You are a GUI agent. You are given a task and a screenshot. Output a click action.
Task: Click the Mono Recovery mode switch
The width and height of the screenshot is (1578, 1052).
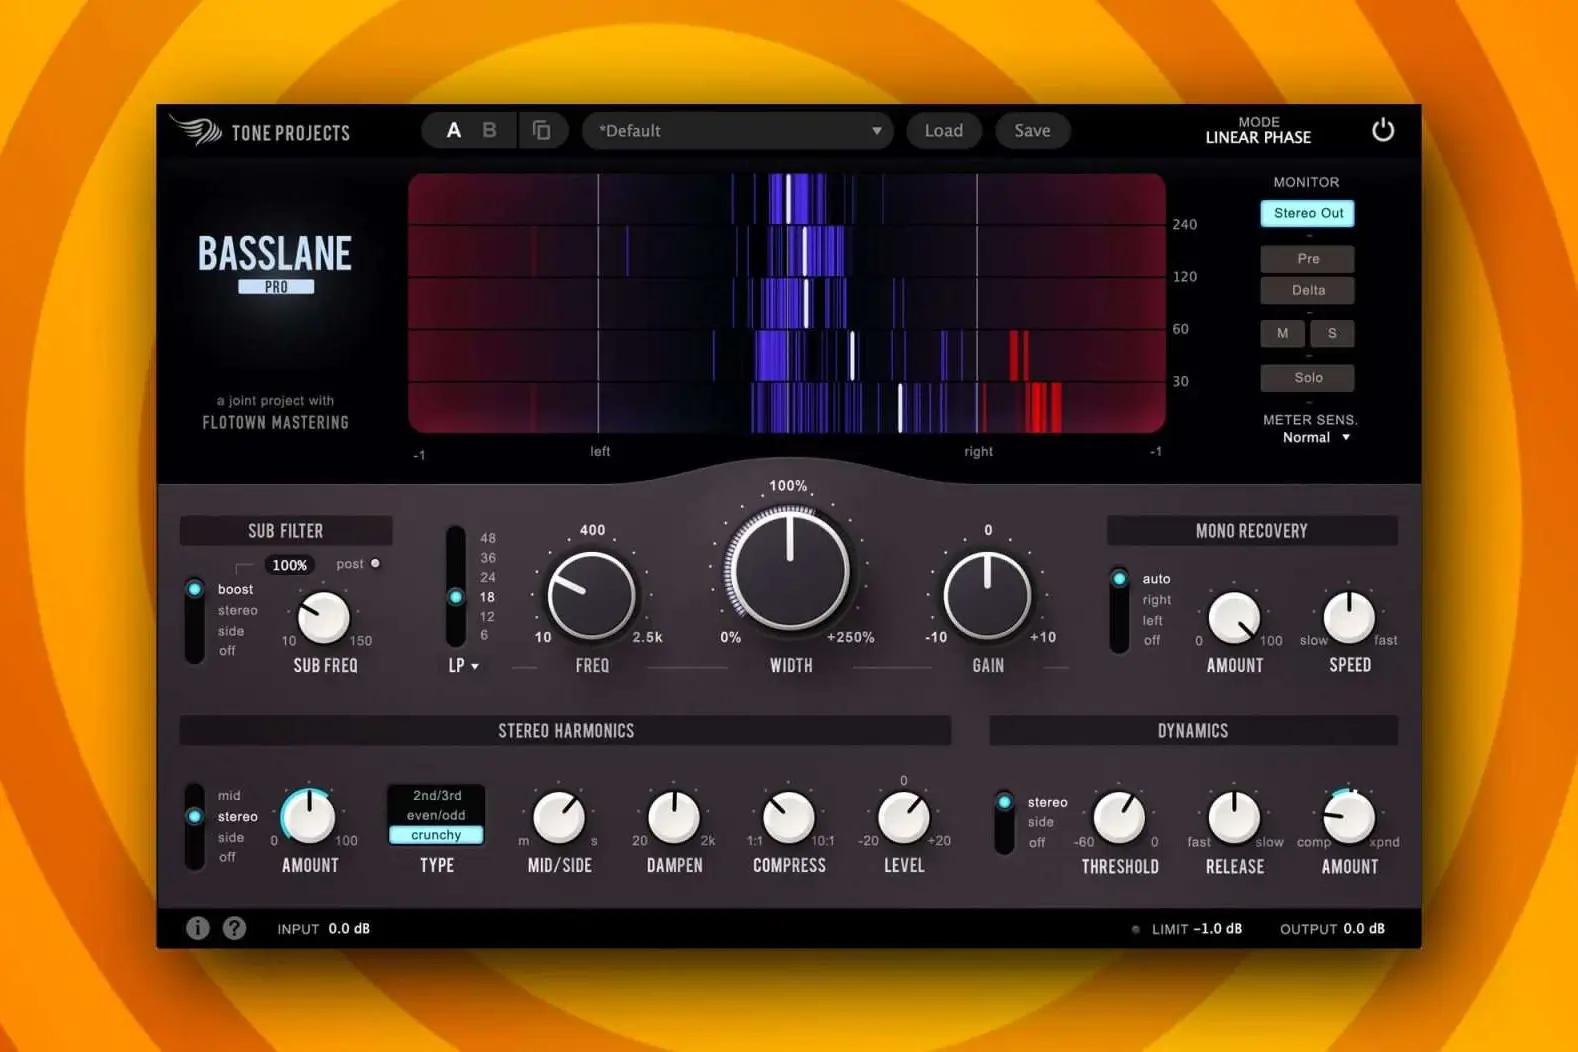click(1119, 610)
